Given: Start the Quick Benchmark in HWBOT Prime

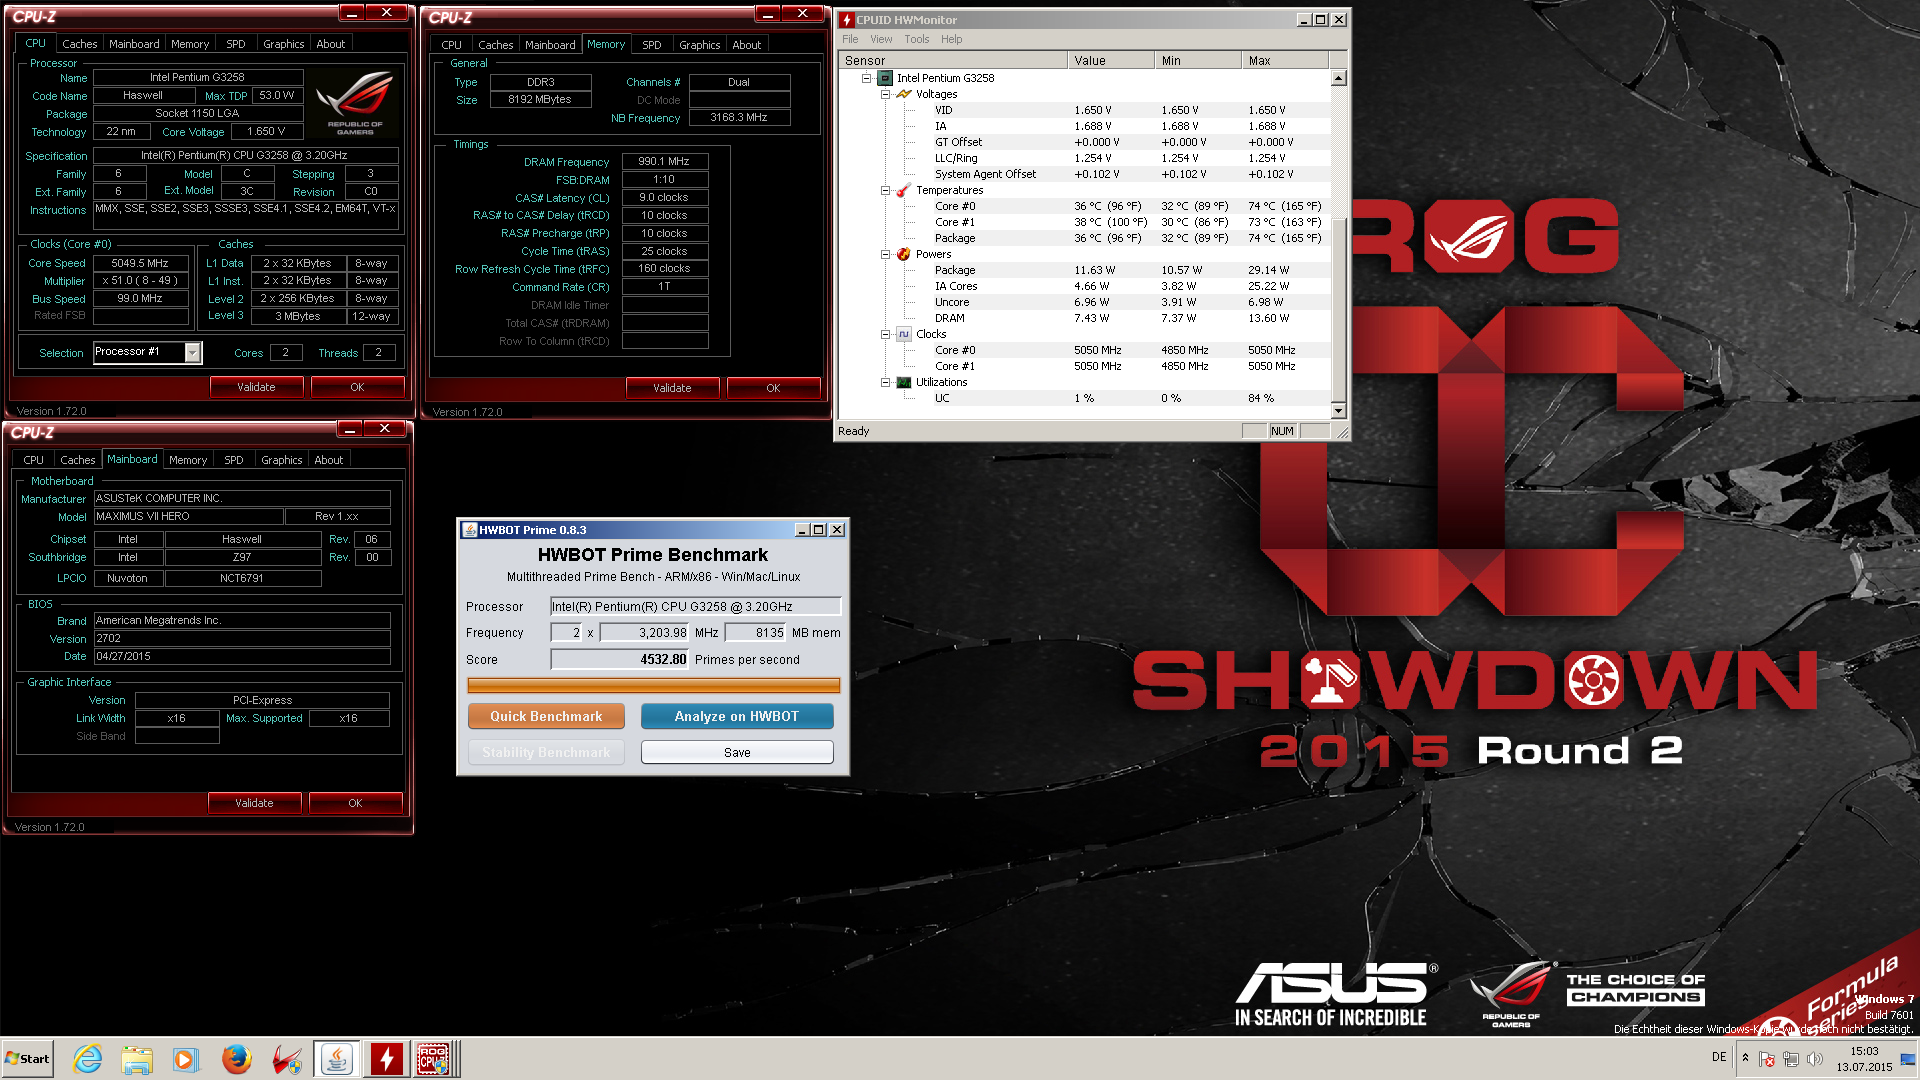Looking at the screenshot, I should pyautogui.click(x=546, y=716).
